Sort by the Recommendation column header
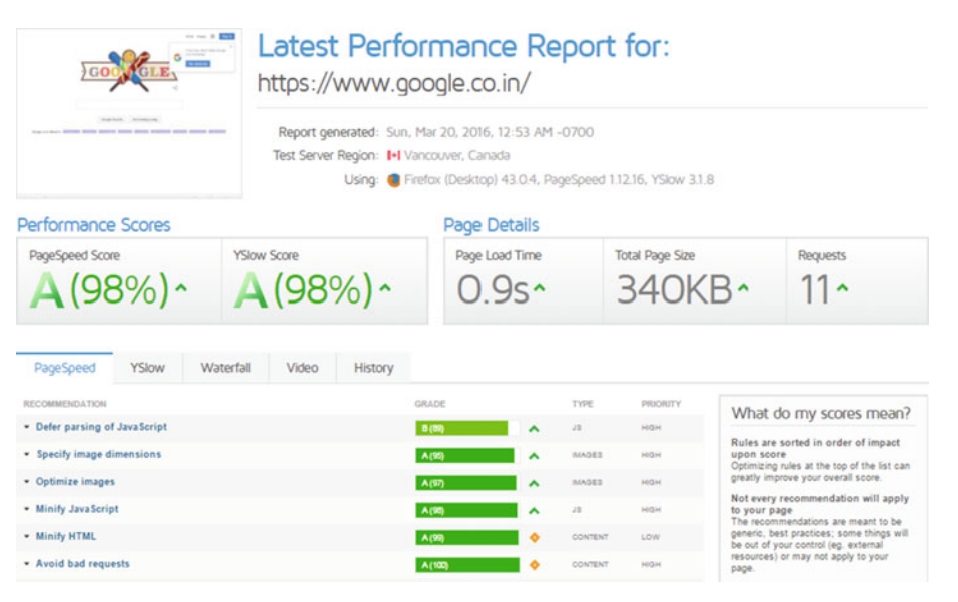Image resolution: width=958 pixels, height=602 pixels. coord(65,404)
